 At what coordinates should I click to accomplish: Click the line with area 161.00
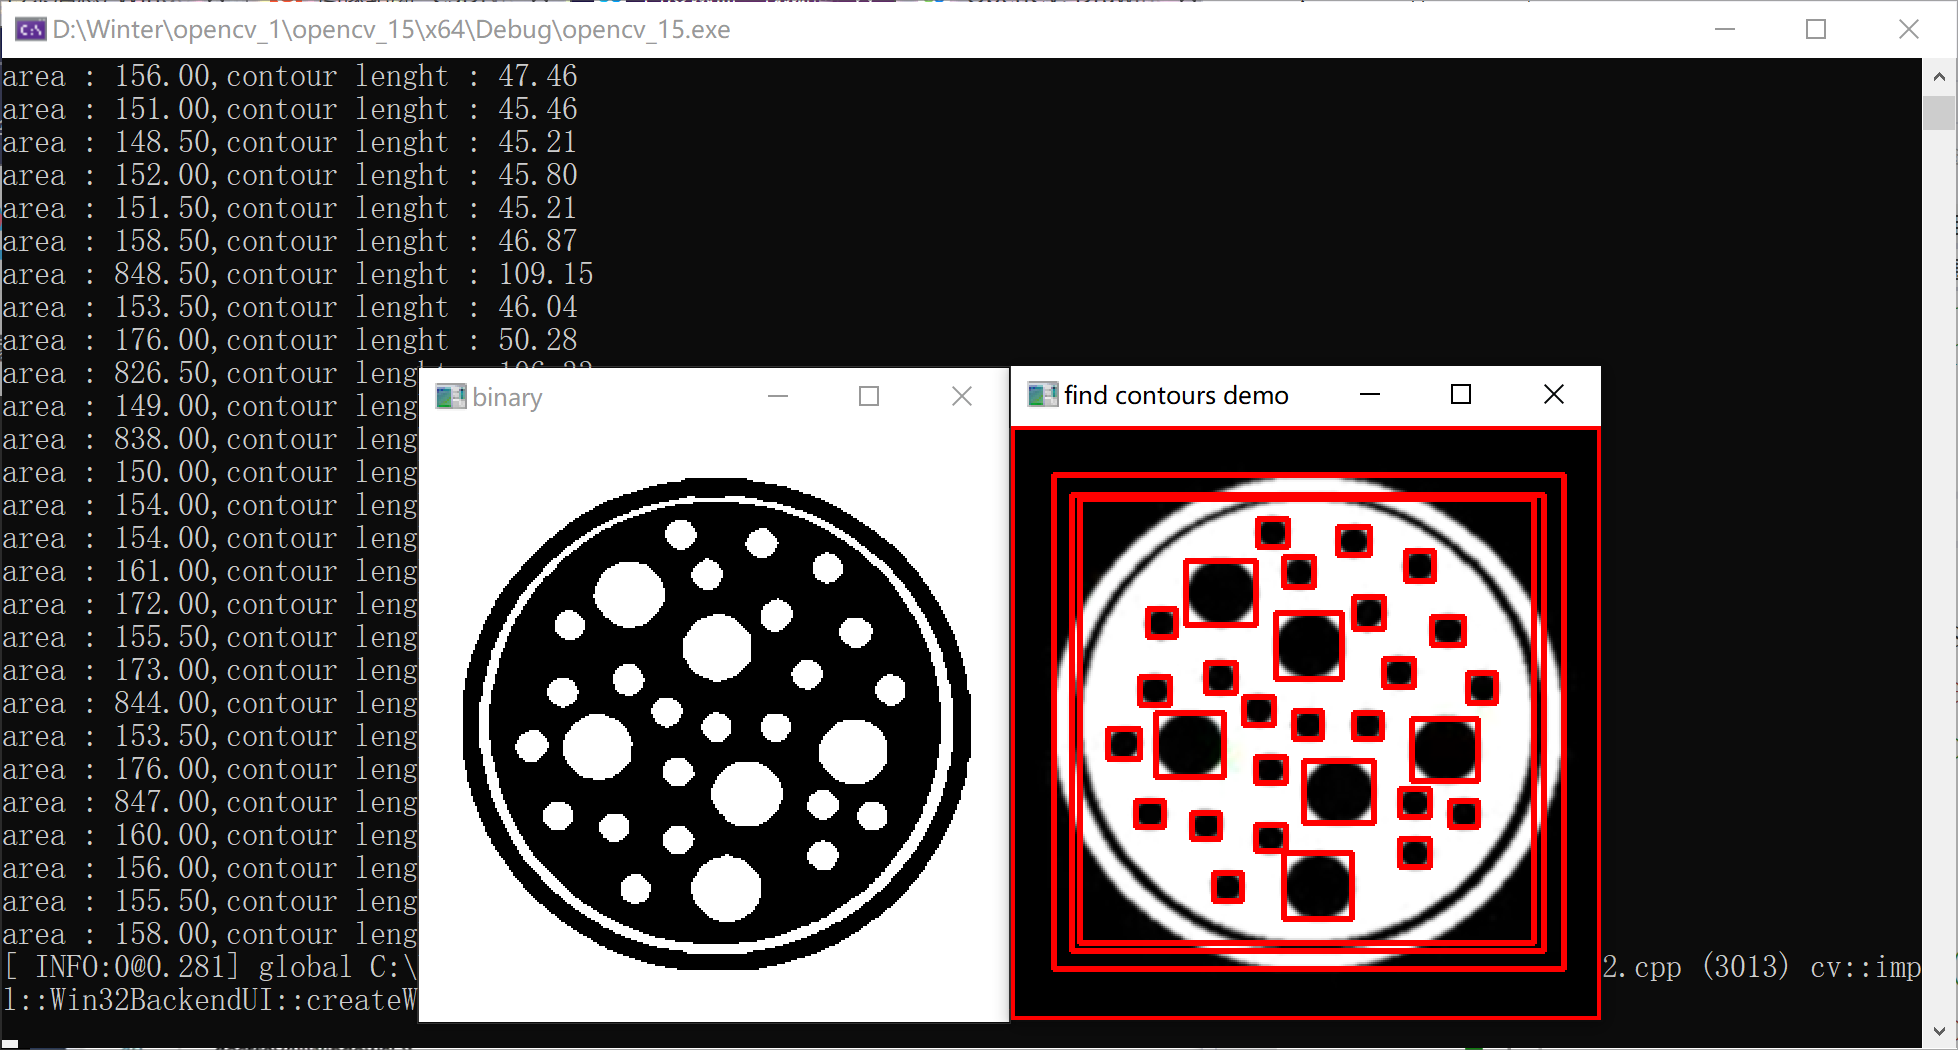pyautogui.click(x=210, y=571)
